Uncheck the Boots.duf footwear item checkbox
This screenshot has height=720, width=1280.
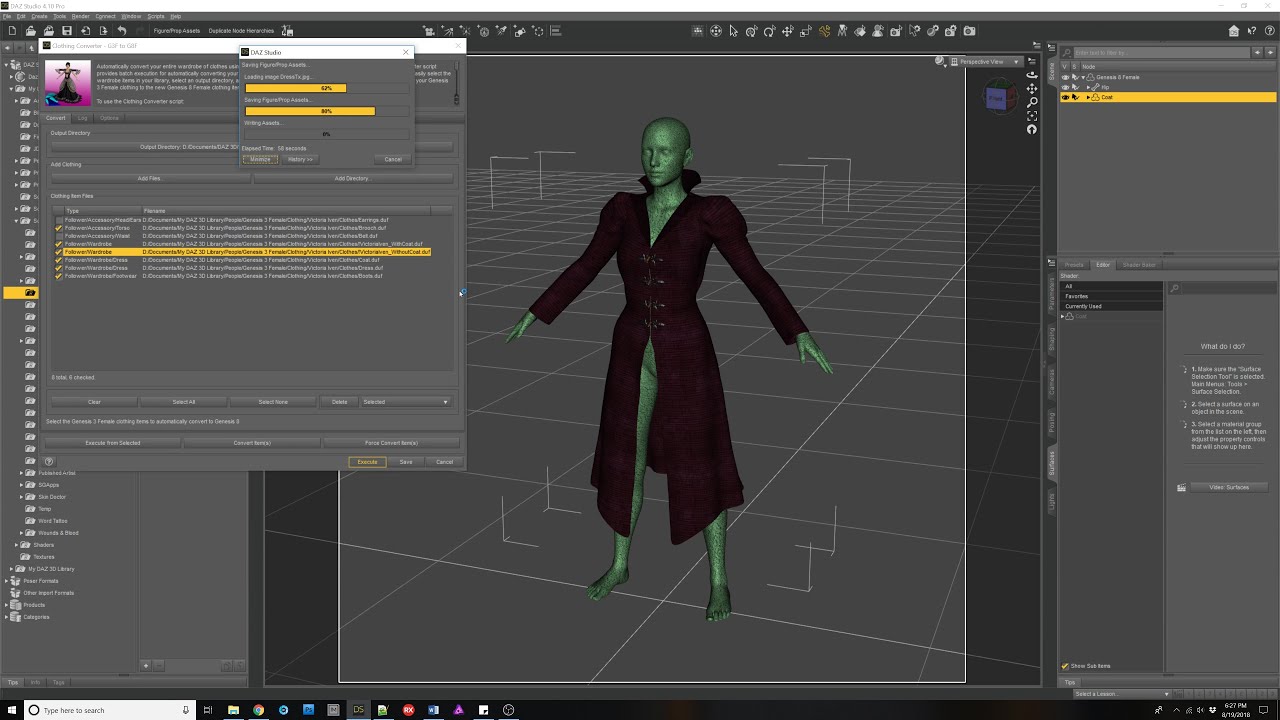[58, 276]
